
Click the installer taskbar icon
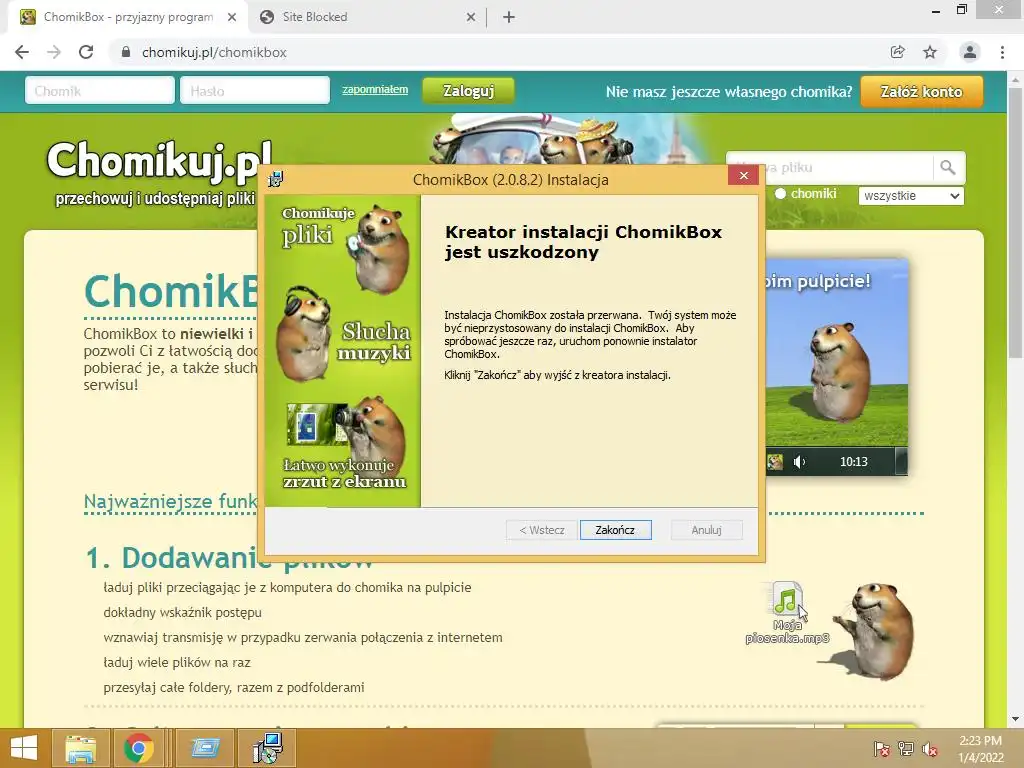pos(268,748)
